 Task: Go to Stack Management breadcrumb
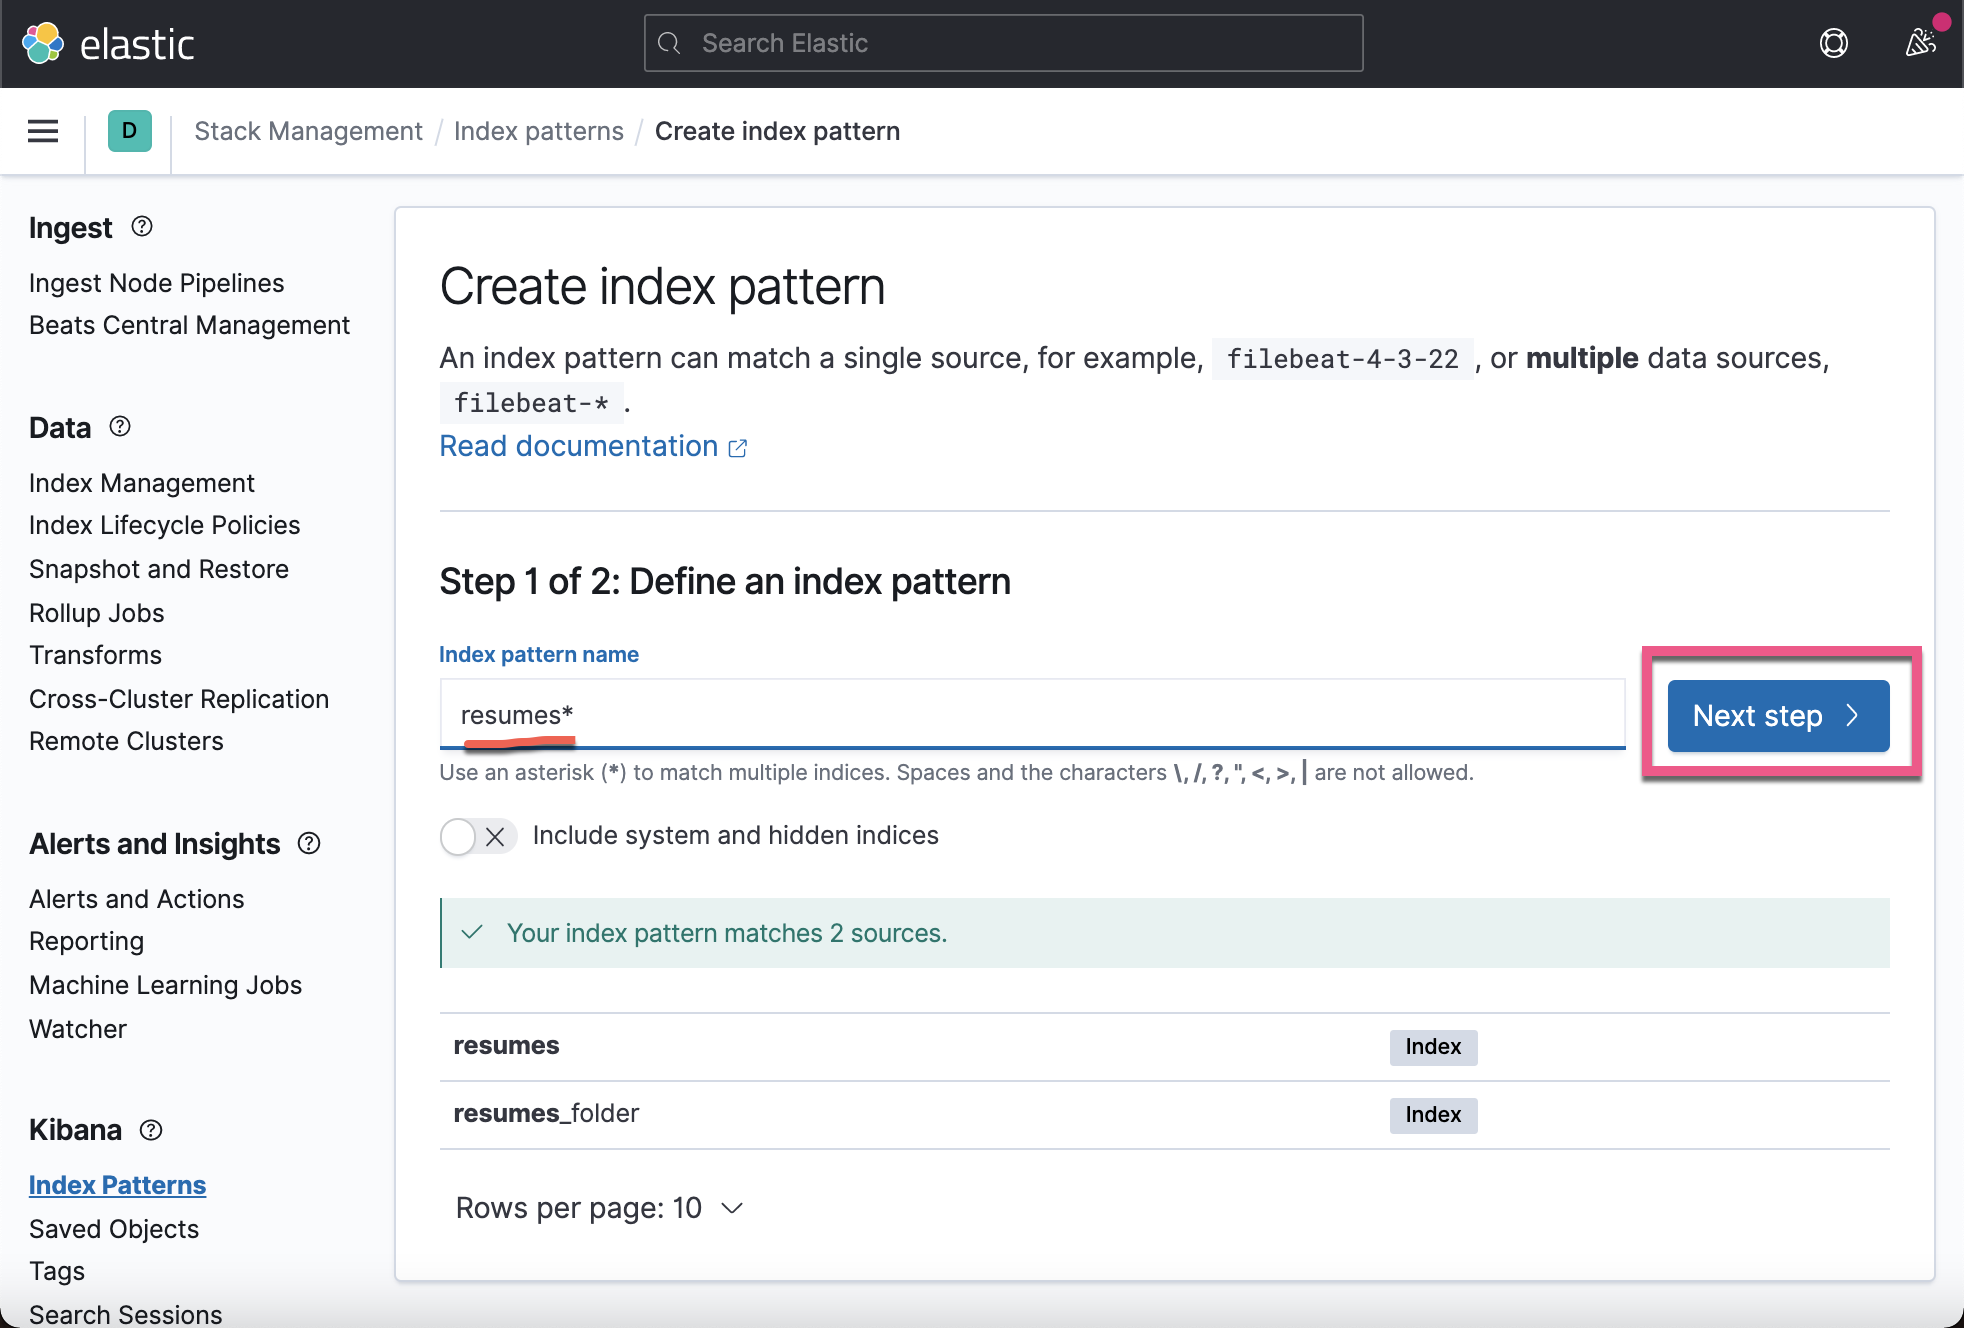click(308, 131)
